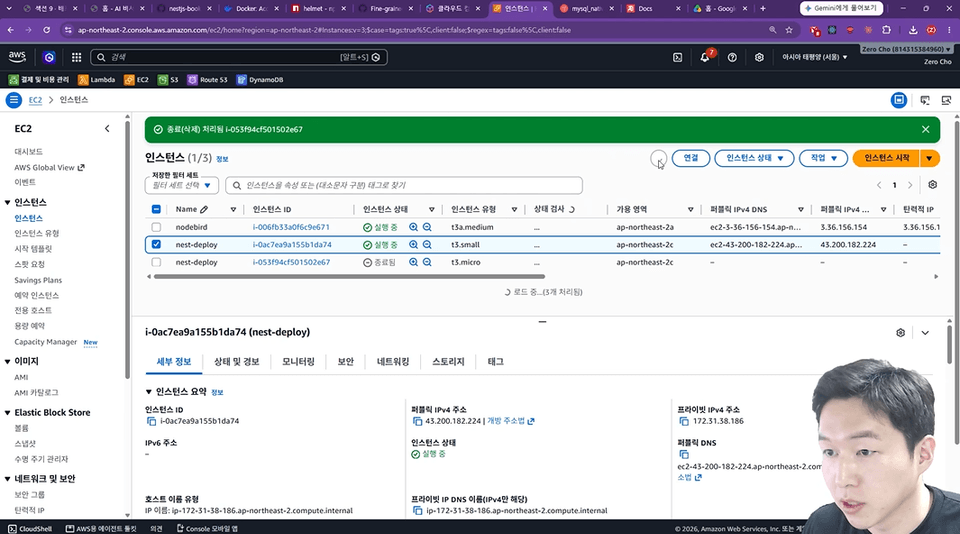This screenshot has width=960, height=534.
Task: Switch to the Tags tab
Action: tap(495, 362)
